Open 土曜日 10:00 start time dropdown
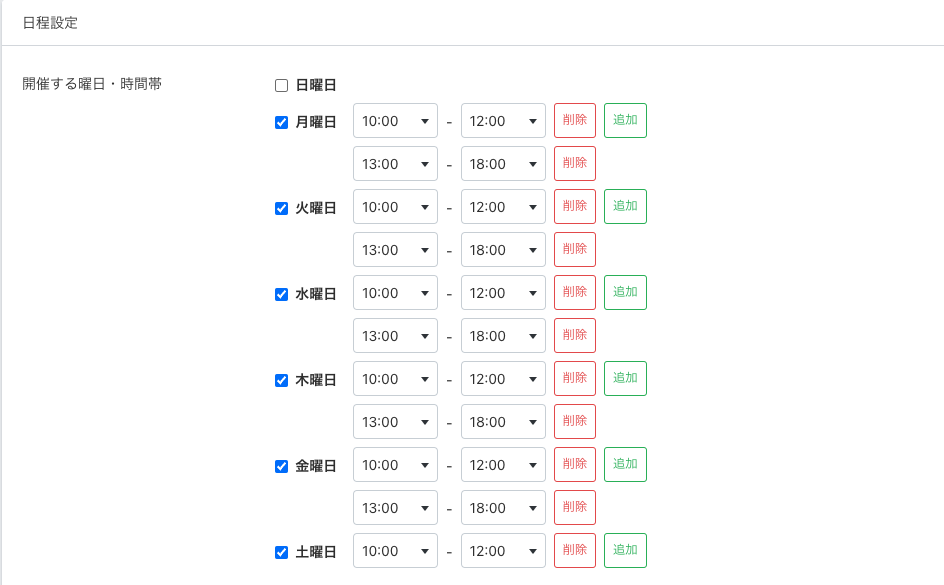 [395, 551]
